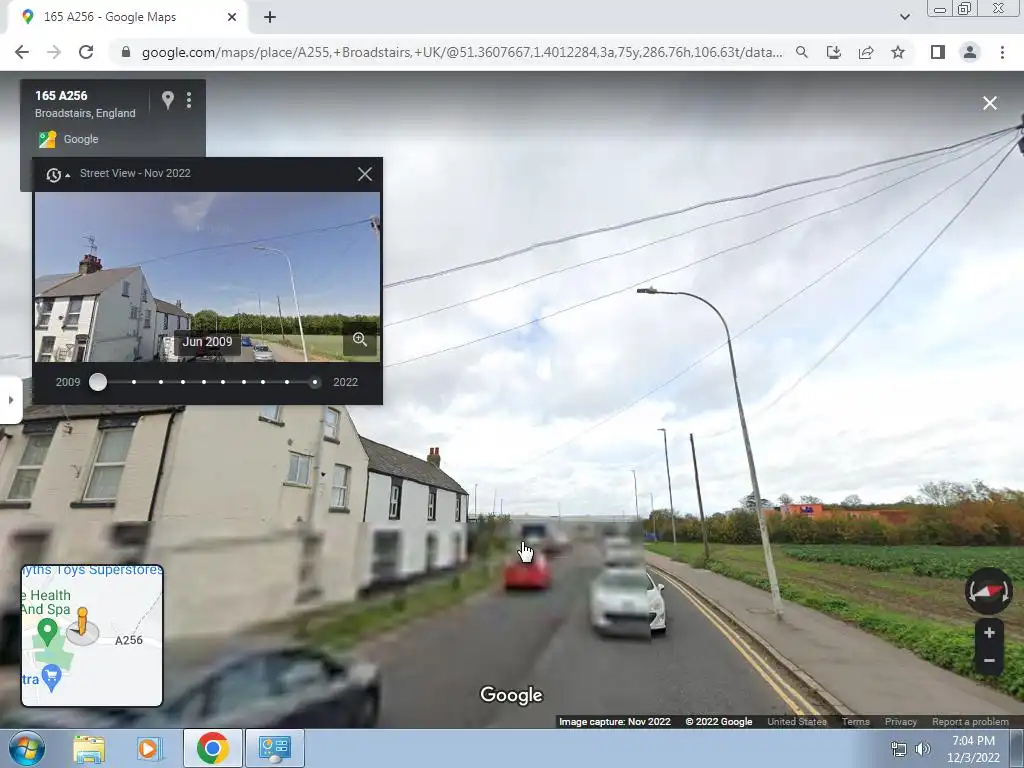Click the zoom magnifier on preview thumbnail
The width and height of the screenshot is (1024, 768).
coord(360,339)
